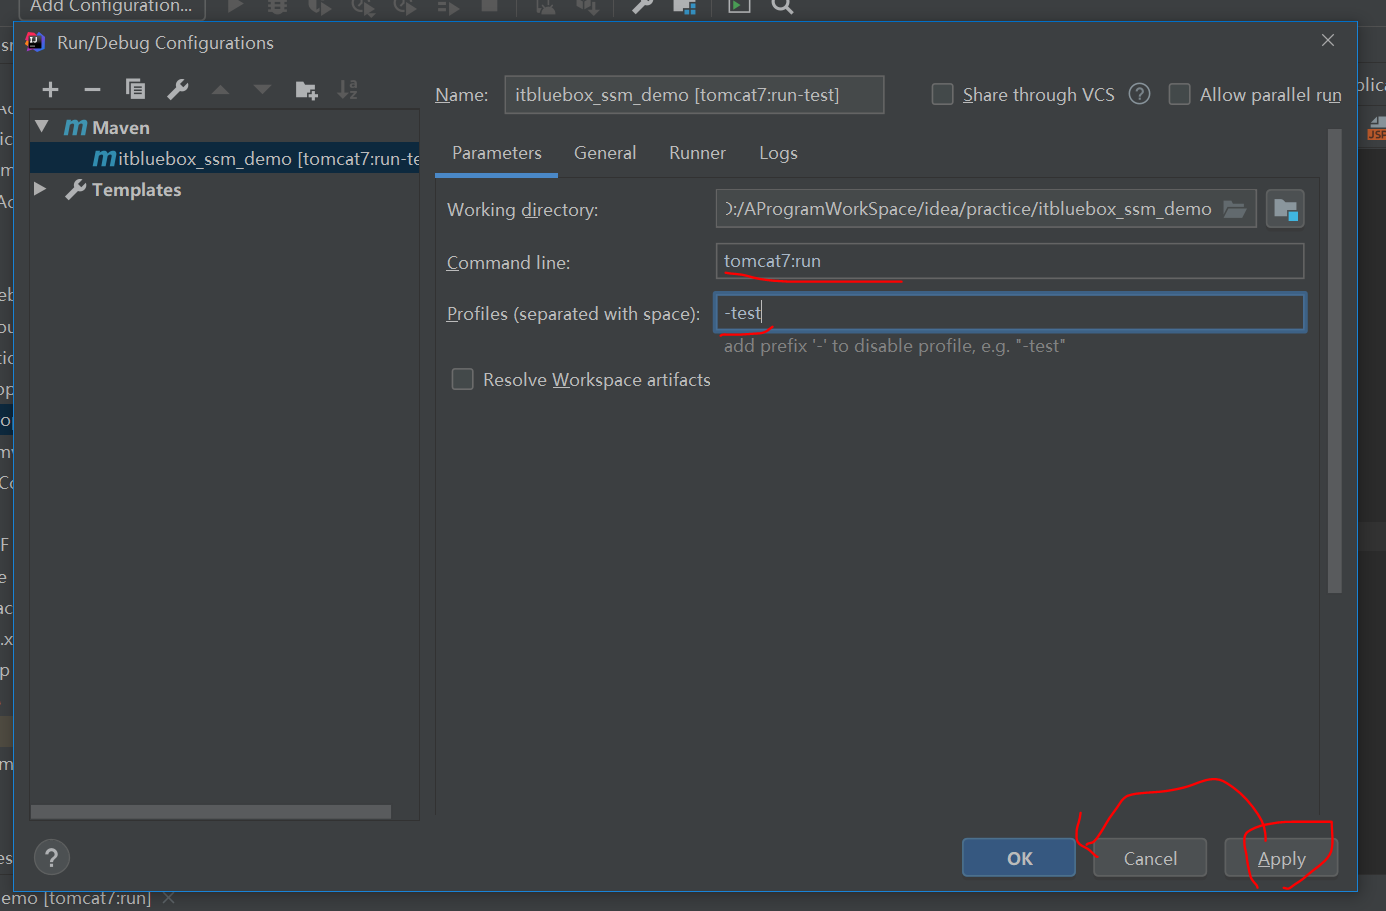Click the Apply button
The width and height of the screenshot is (1386, 911).
point(1281,858)
